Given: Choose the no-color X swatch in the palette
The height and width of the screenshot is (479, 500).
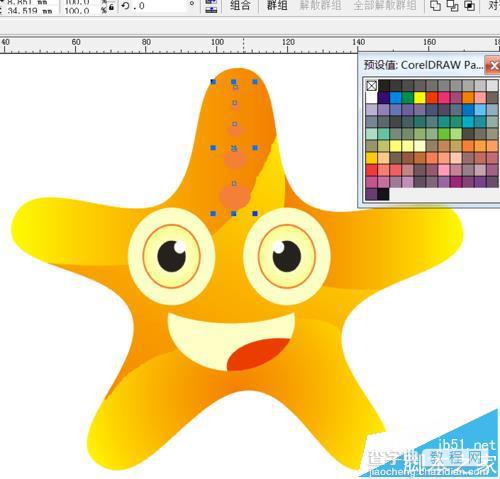Looking at the screenshot, I should coord(371,86).
